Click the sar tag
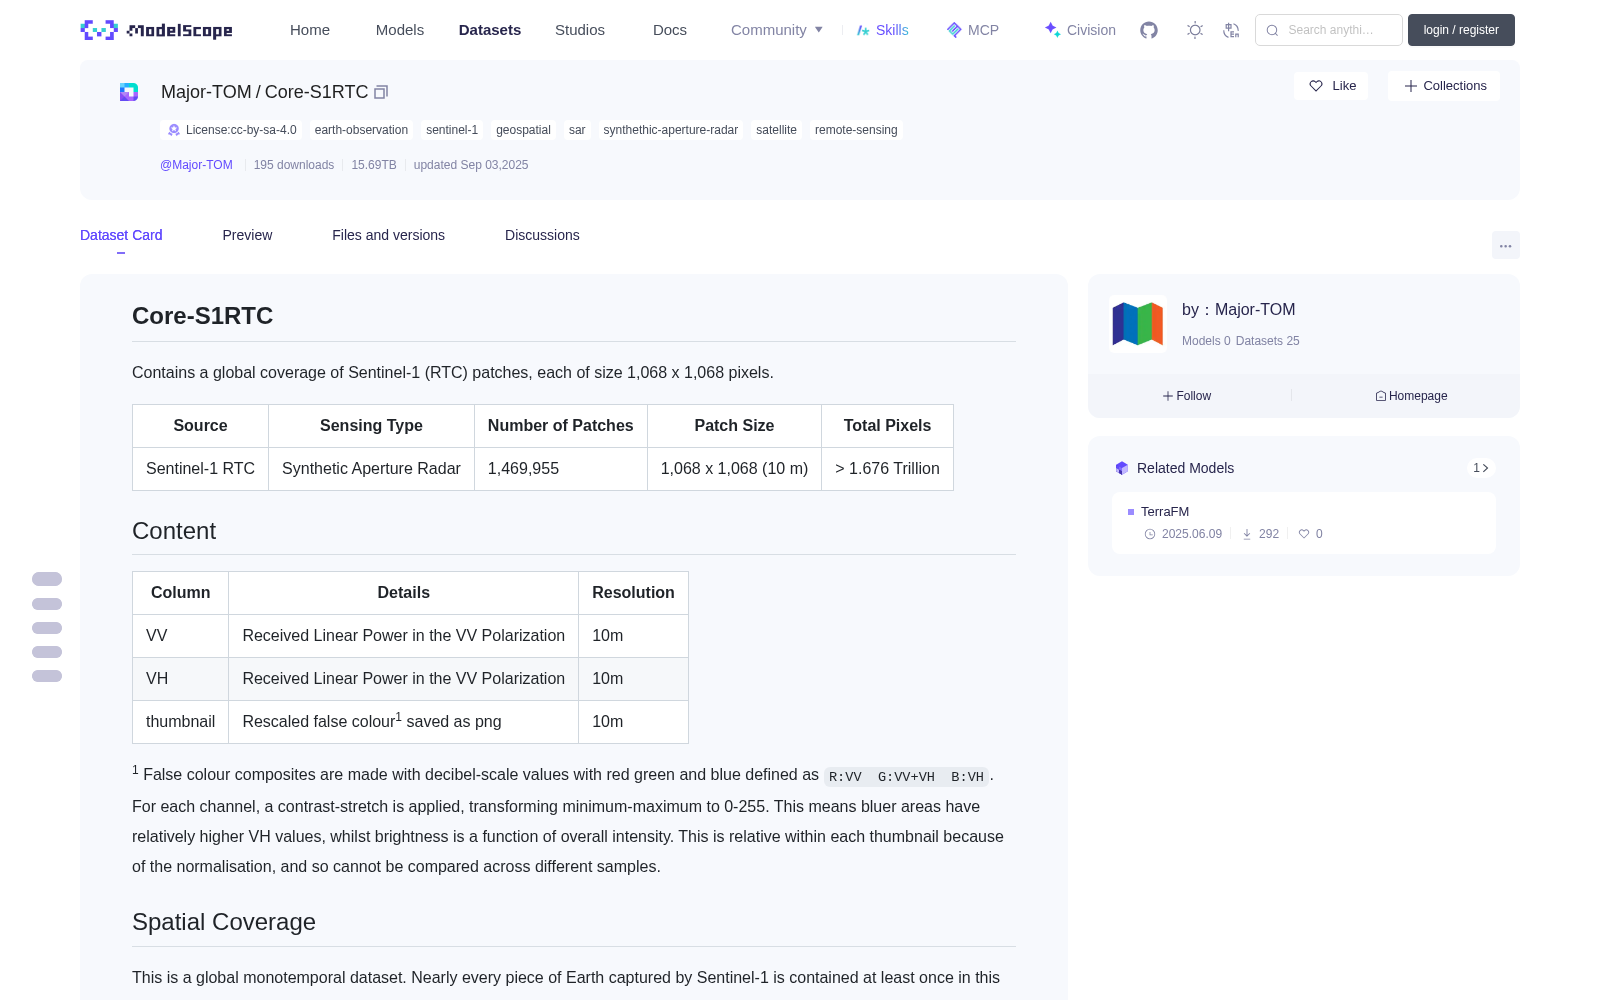1600x1000 pixels. (577, 130)
